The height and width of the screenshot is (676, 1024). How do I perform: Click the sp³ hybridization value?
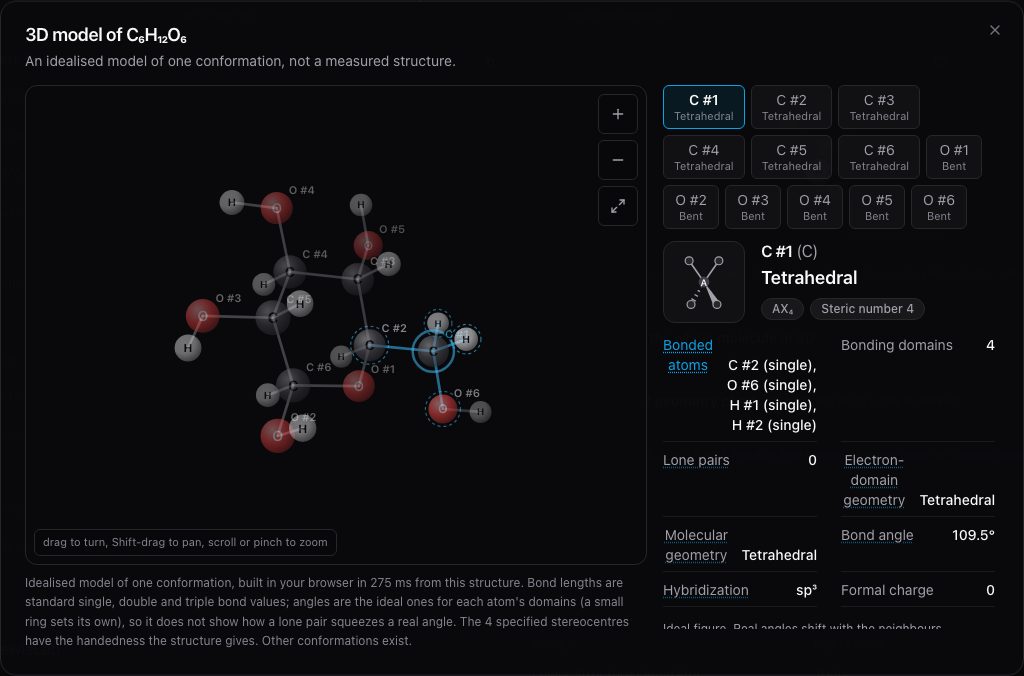[x=806, y=590]
